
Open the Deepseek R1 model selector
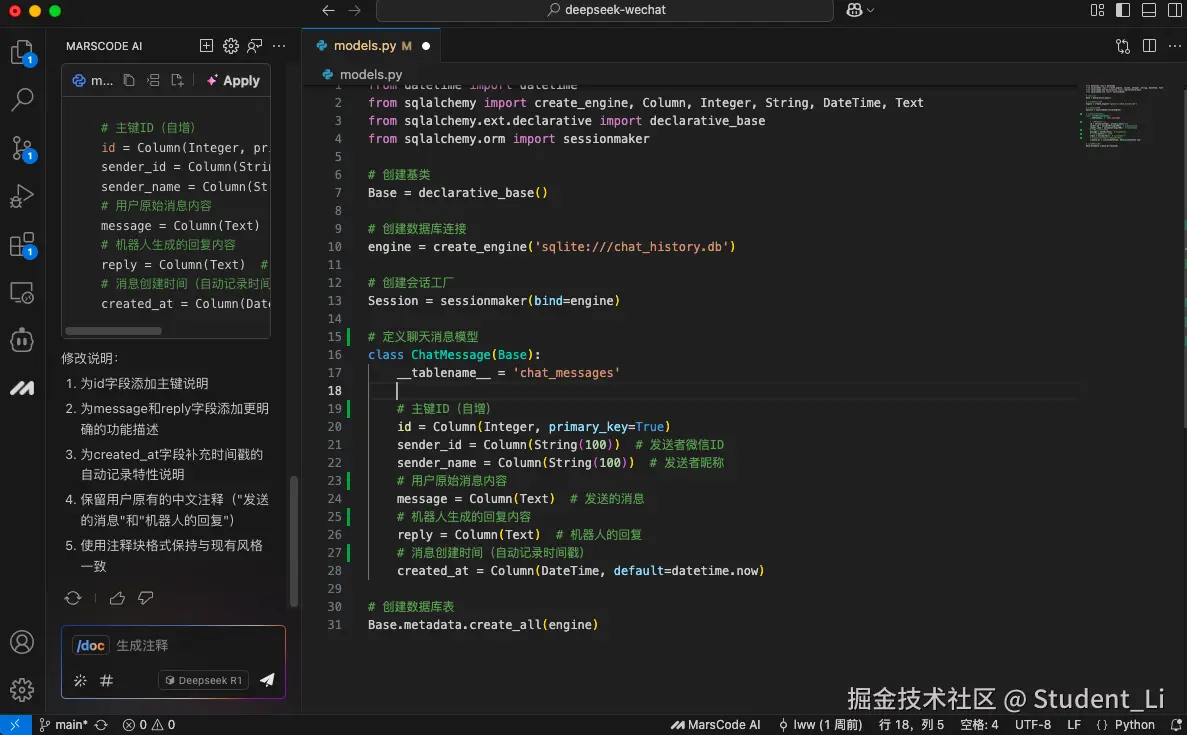tap(202, 680)
